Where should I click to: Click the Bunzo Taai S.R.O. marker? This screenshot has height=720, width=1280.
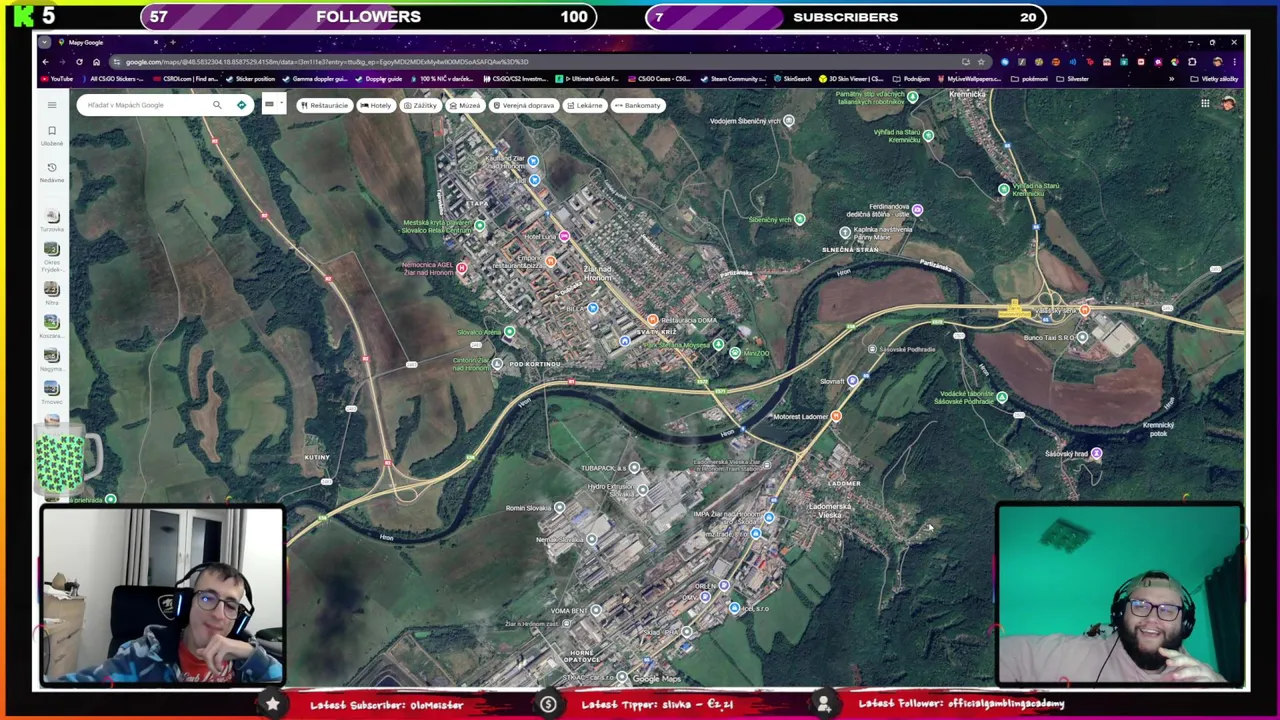(x=1082, y=338)
